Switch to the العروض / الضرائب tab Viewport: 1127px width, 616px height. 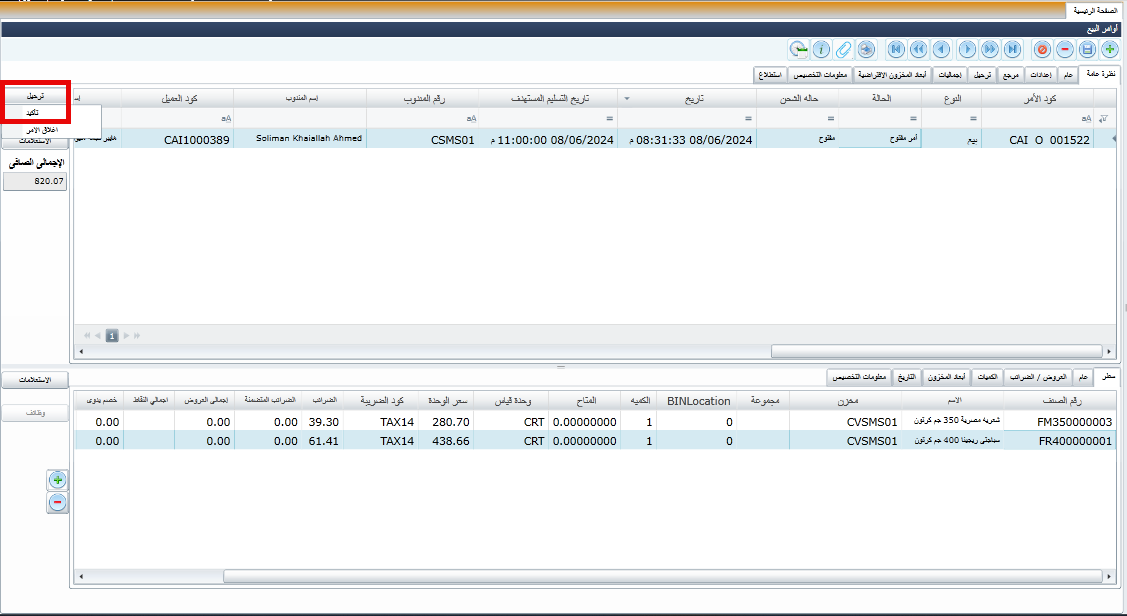(1036, 377)
